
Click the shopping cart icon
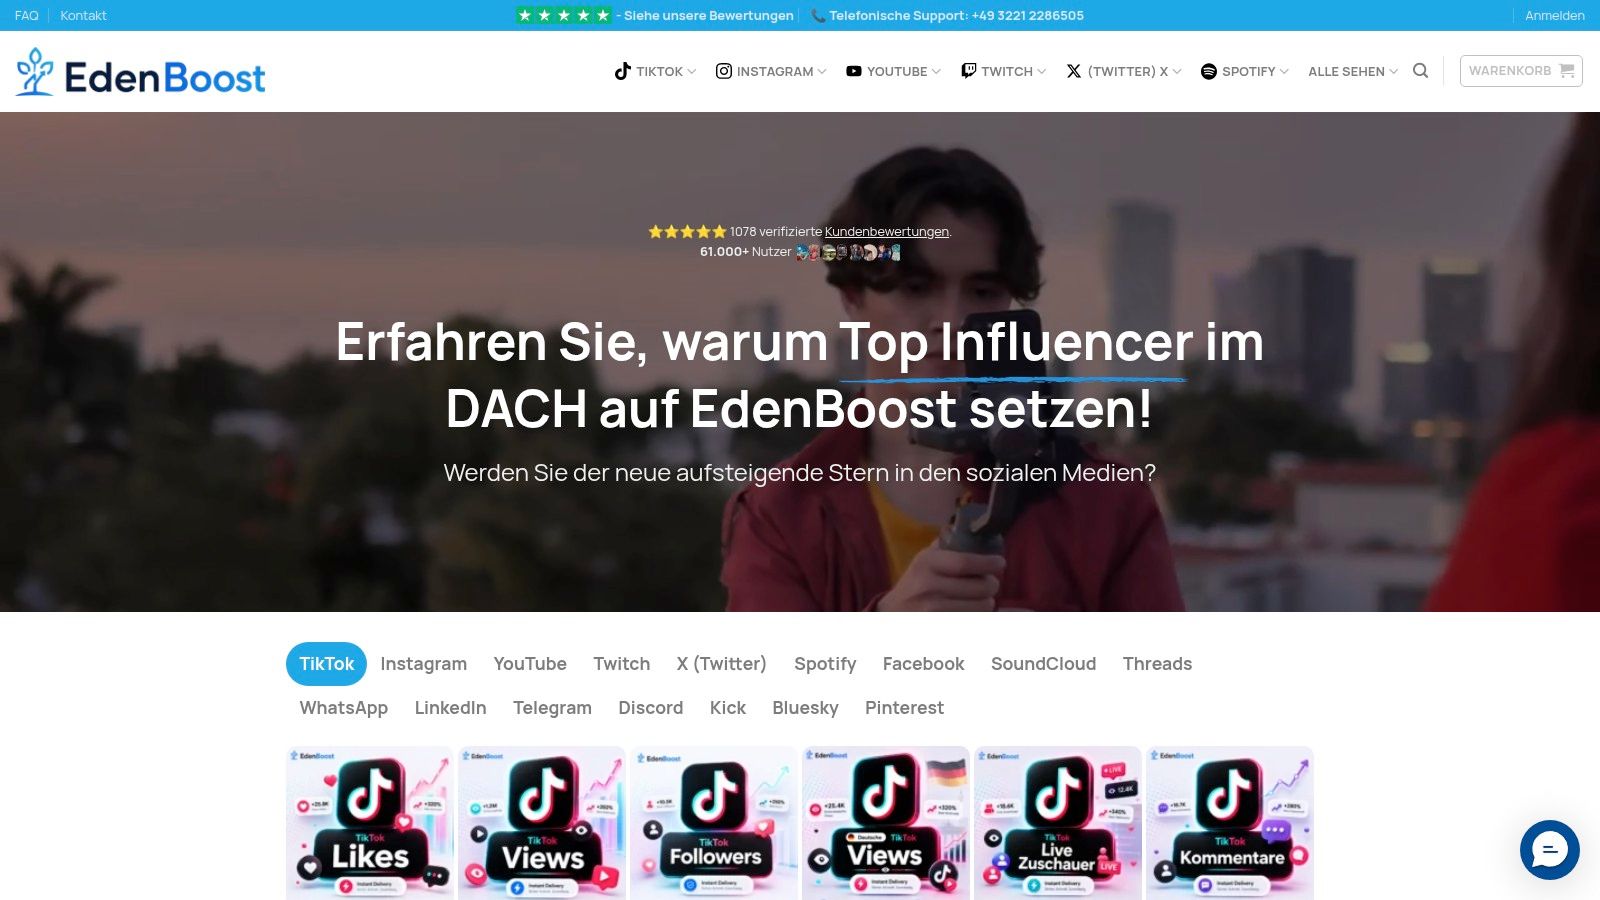click(1566, 71)
